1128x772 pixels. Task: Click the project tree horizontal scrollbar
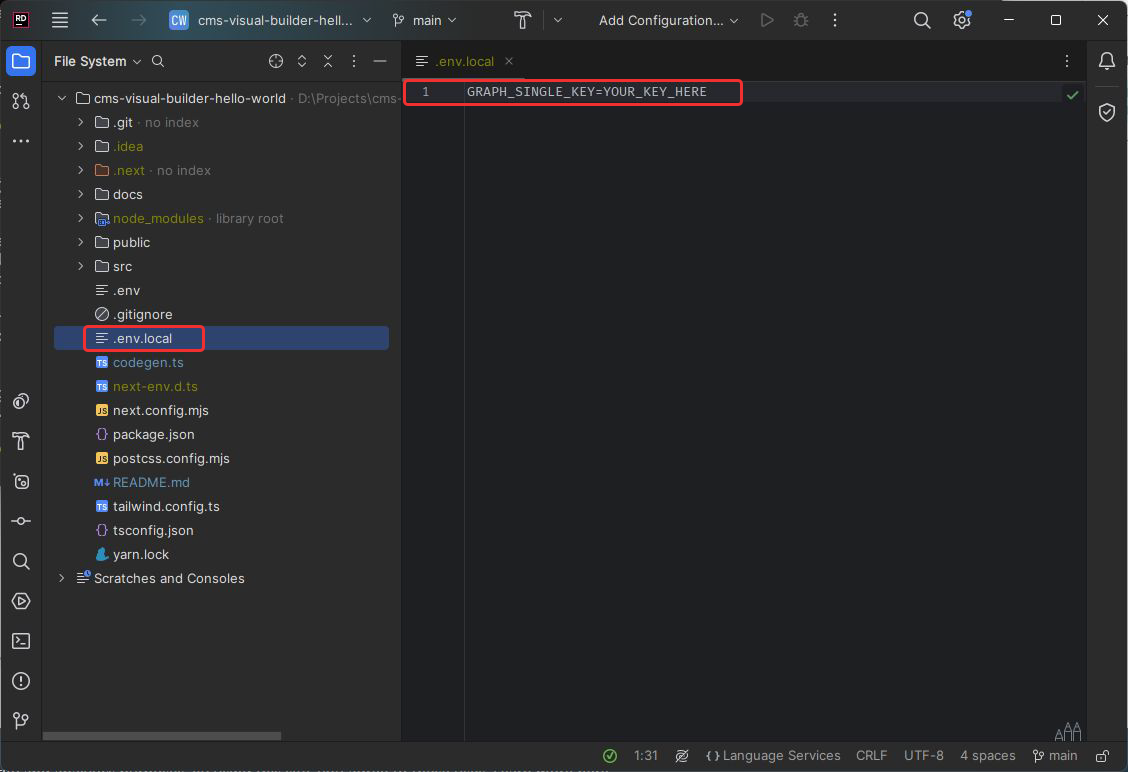(162, 735)
